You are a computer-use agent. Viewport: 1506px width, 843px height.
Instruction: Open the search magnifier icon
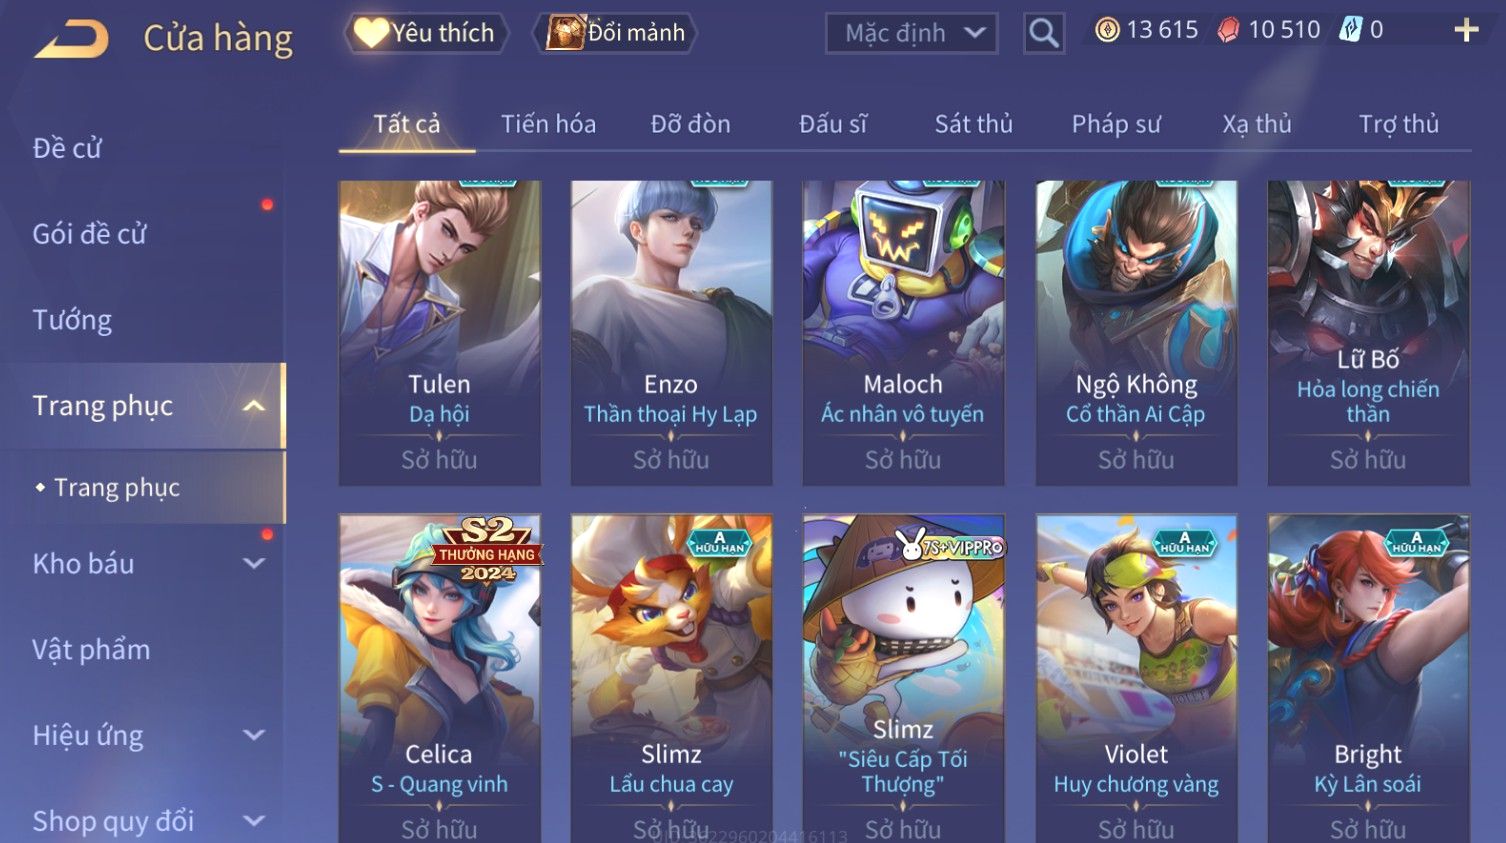click(x=1044, y=33)
